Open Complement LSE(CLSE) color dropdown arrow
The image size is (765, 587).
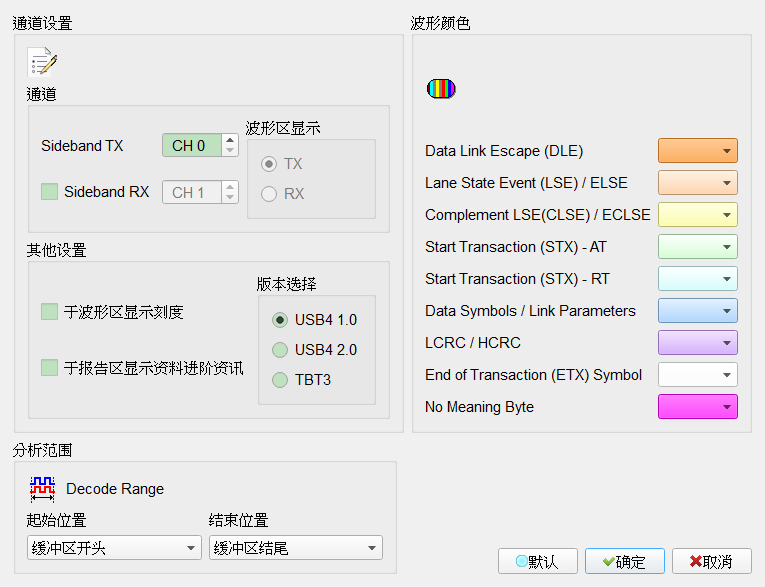coord(726,215)
